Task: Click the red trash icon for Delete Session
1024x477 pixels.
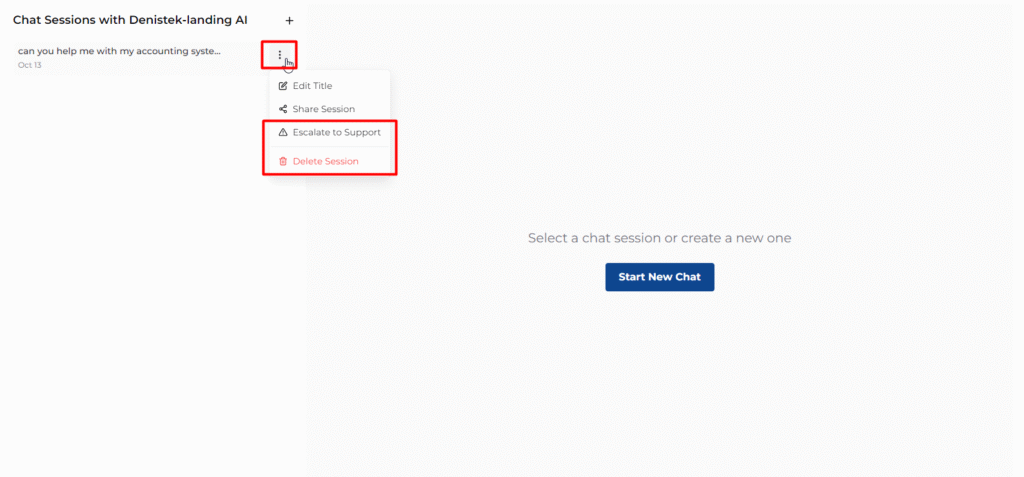Action: click(283, 161)
